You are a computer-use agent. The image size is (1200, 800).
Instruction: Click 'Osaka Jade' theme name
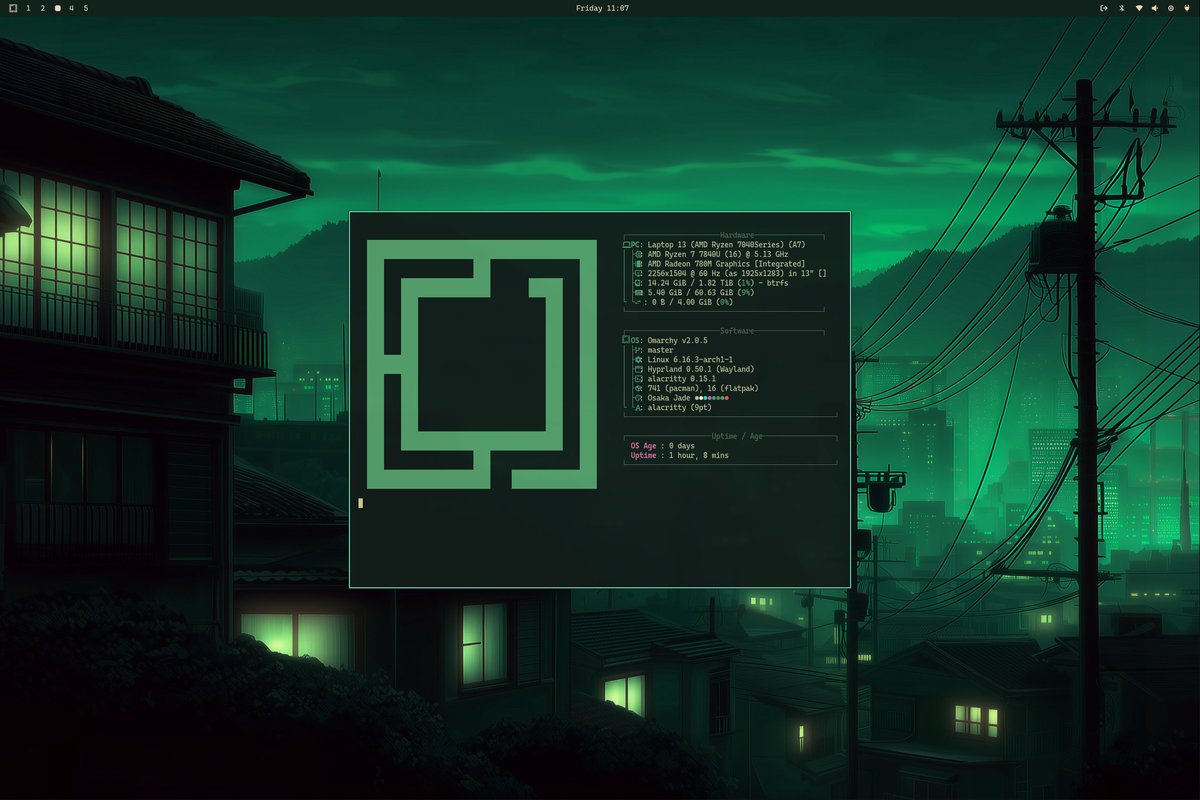(x=669, y=398)
